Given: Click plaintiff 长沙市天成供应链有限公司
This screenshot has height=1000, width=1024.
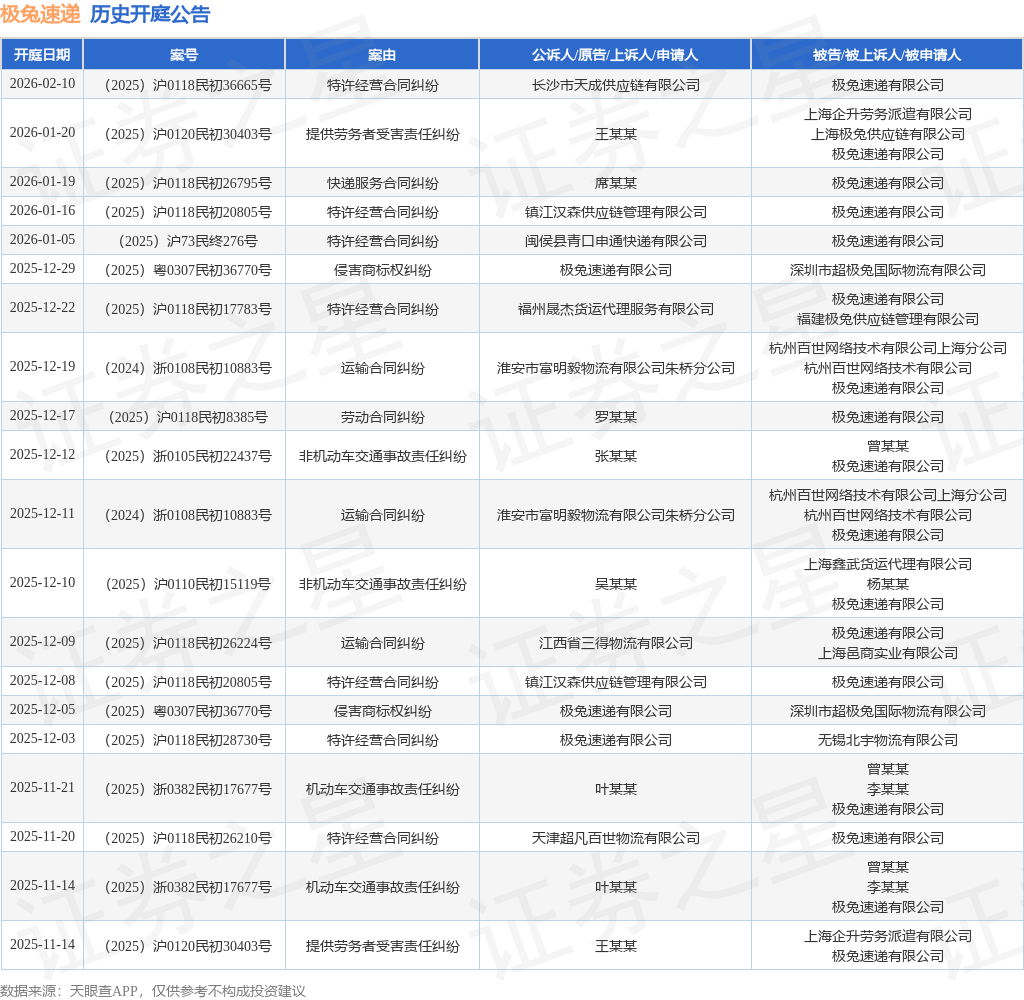Looking at the screenshot, I should pyautogui.click(x=615, y=85).
